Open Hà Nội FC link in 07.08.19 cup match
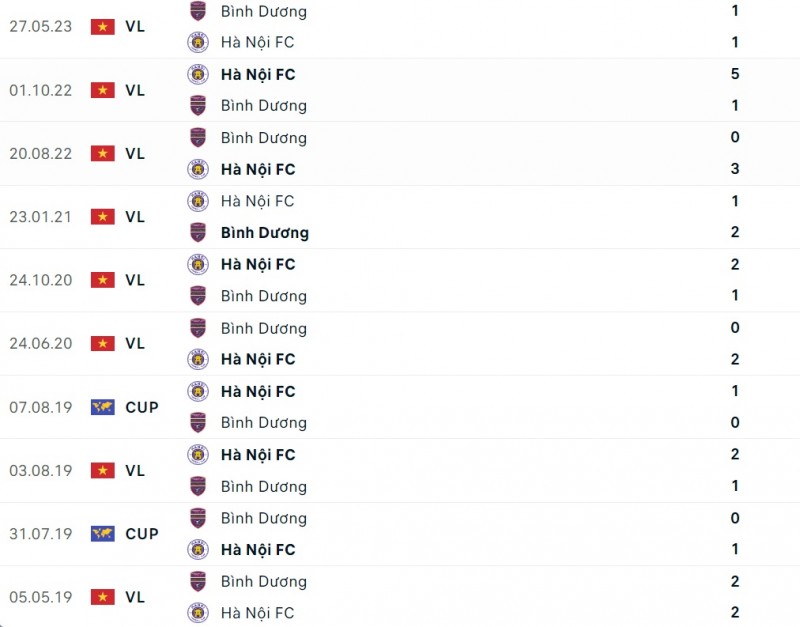 tap(258, 392)
